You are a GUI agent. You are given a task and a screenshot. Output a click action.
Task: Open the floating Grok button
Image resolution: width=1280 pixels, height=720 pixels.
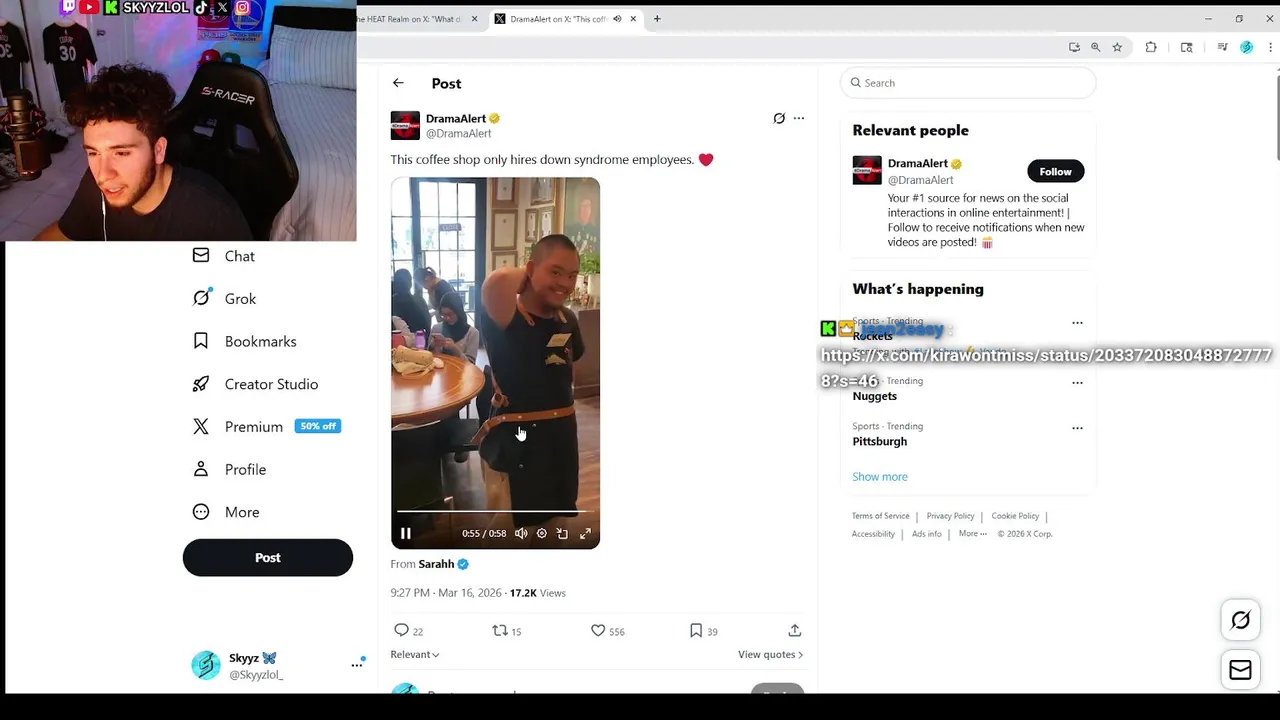click(x=1240, y=620)
